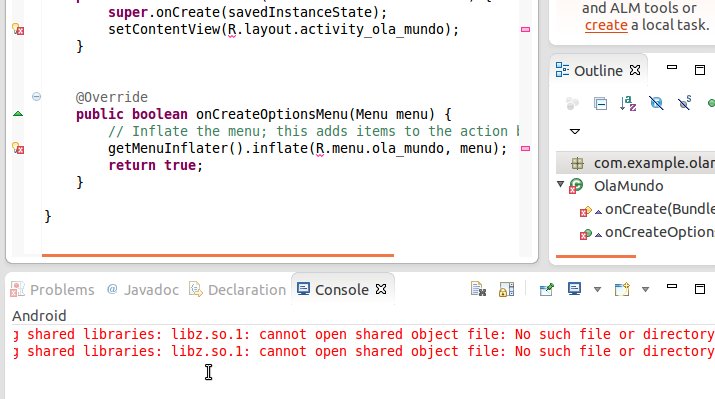715x399 pixels.
Task: Click the @Override annotation text
Action: 112,97
